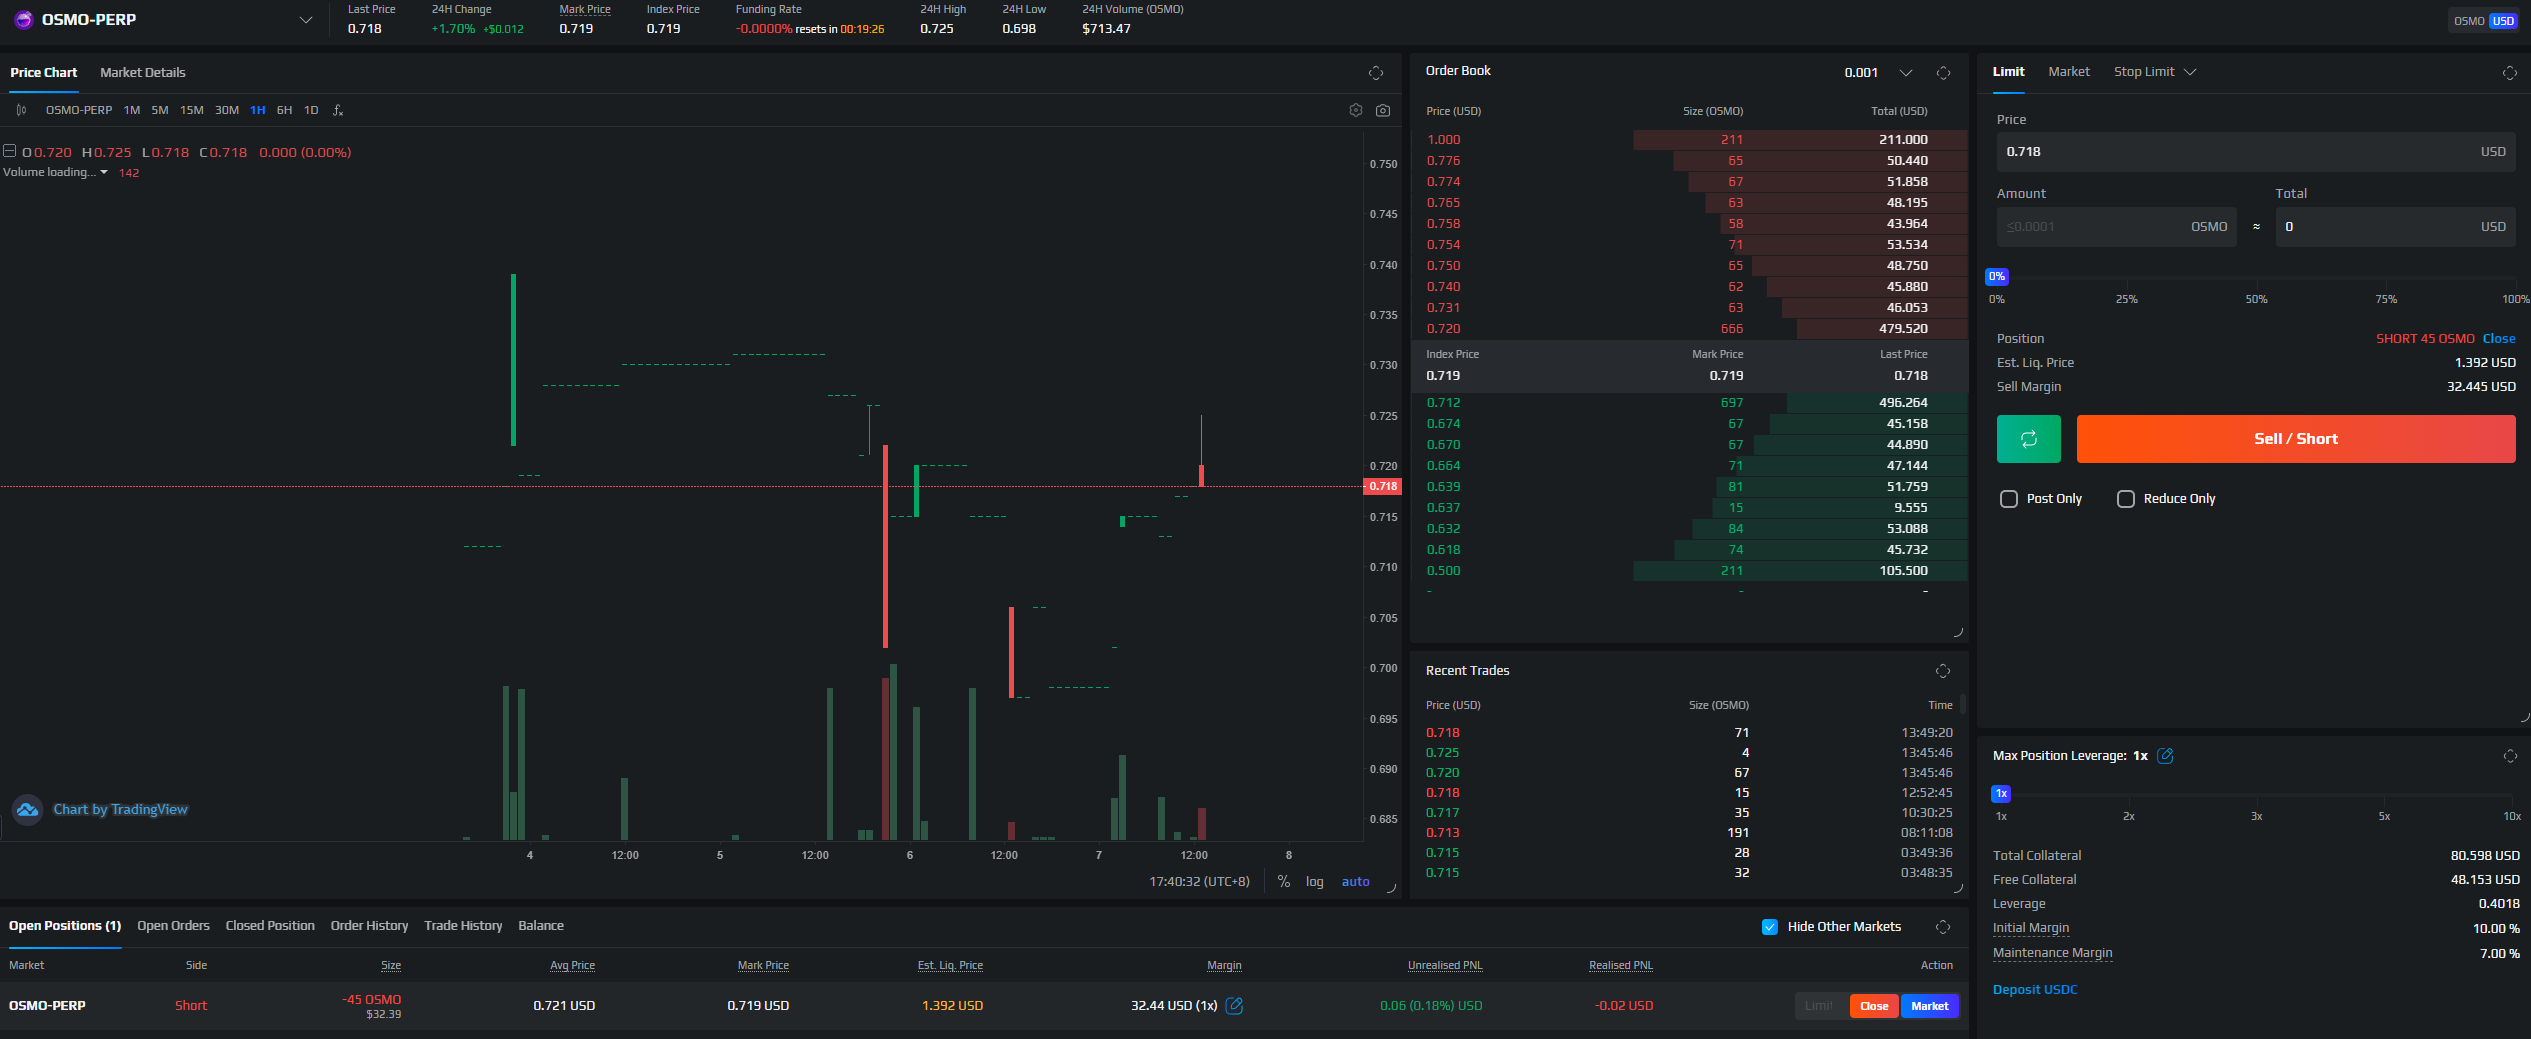This screenshot has width=2531, height=1039.
Task: Click Deposit USDC link
Action: pyautogui.click(x=2035, y=990)
